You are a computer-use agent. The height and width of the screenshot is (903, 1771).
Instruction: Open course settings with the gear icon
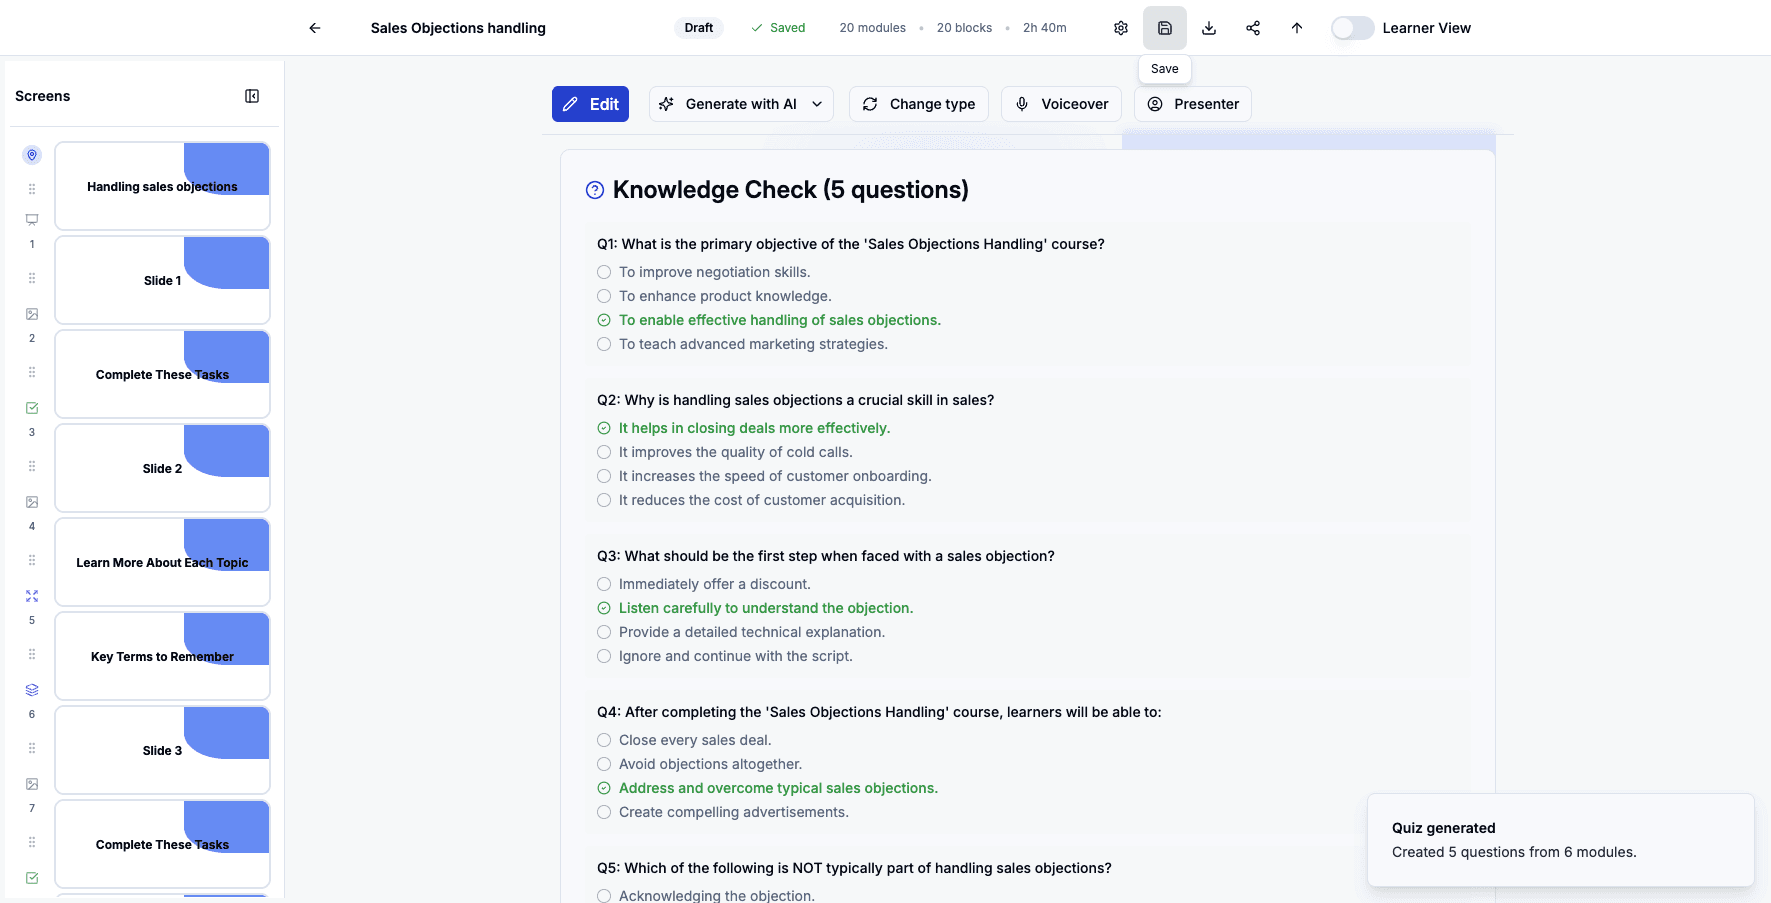tap(1121, 28)
